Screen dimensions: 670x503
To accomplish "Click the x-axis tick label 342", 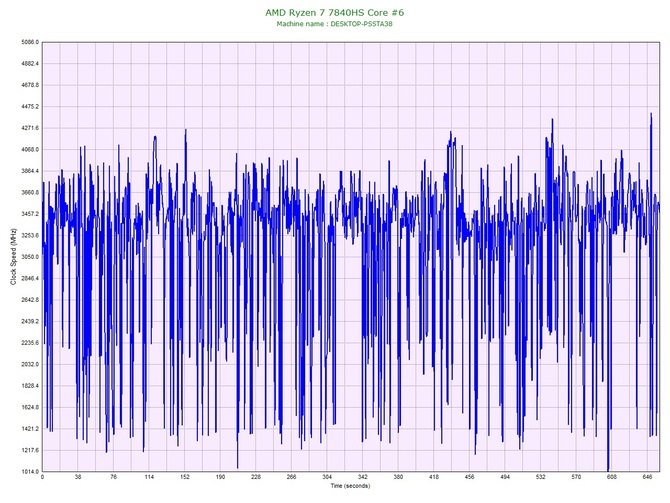I will click(x=362, y=477).
